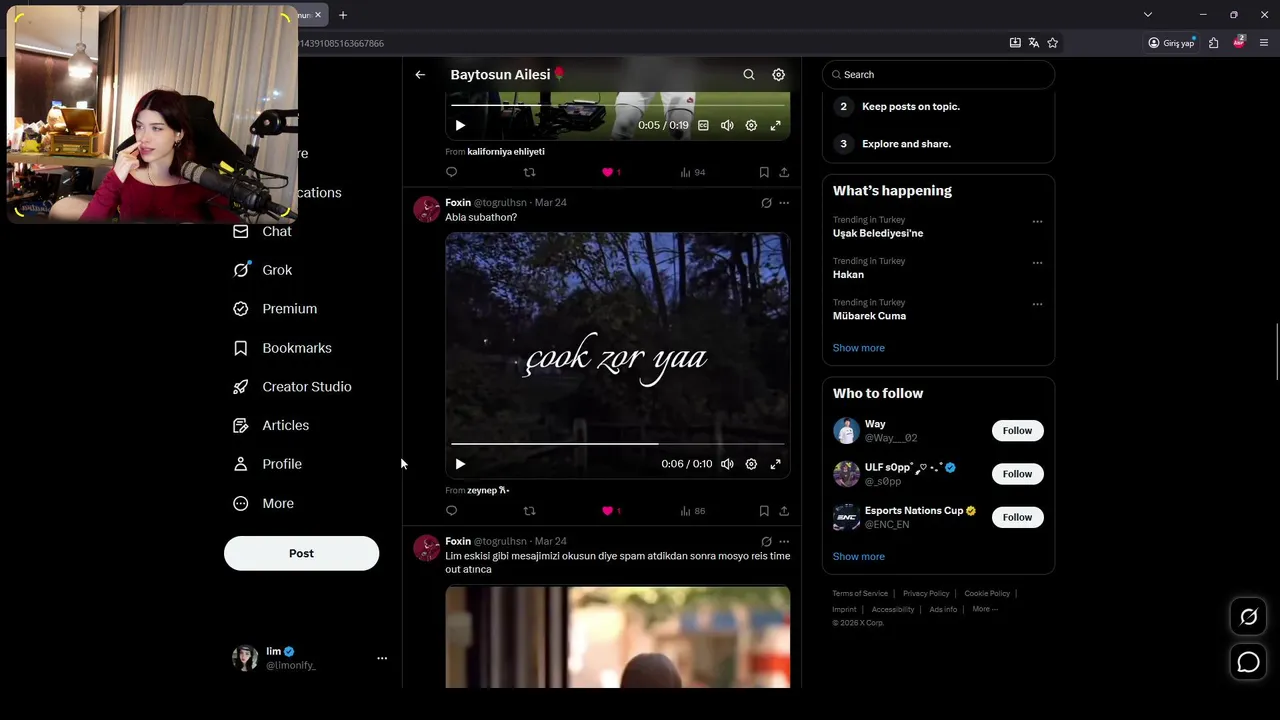Mute the 0:05 / 0:19 video

[x=727, y=125]
